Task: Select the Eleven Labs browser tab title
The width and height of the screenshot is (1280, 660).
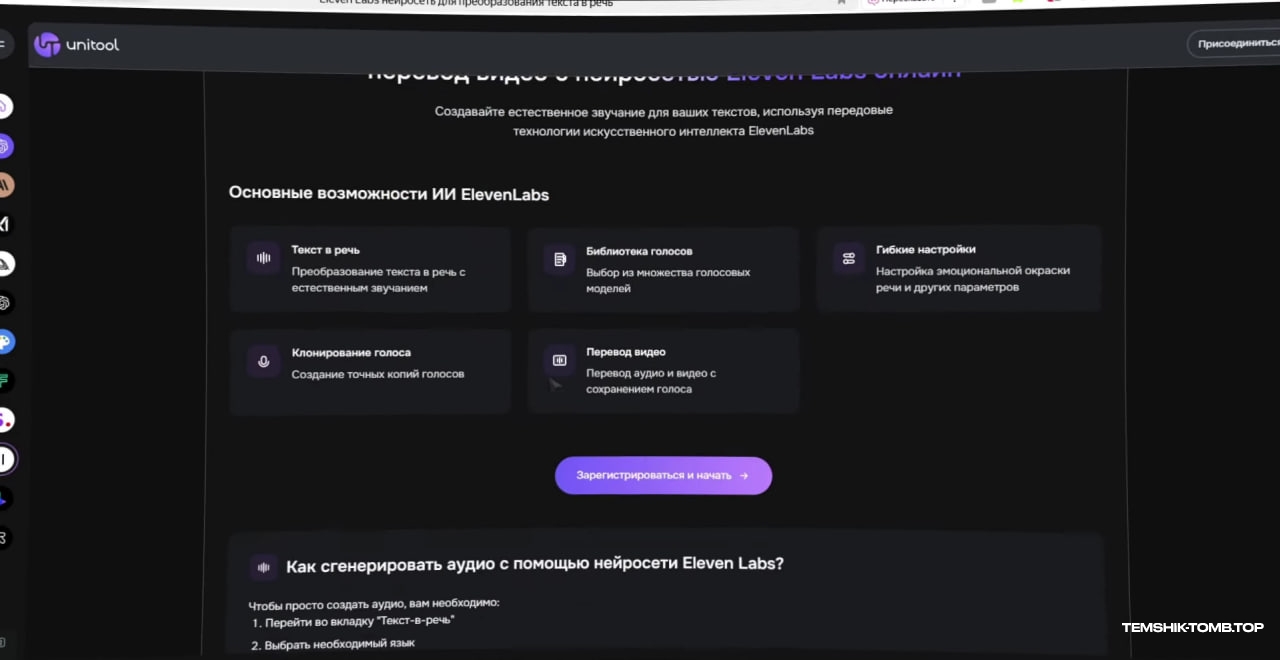Action: 466,3
